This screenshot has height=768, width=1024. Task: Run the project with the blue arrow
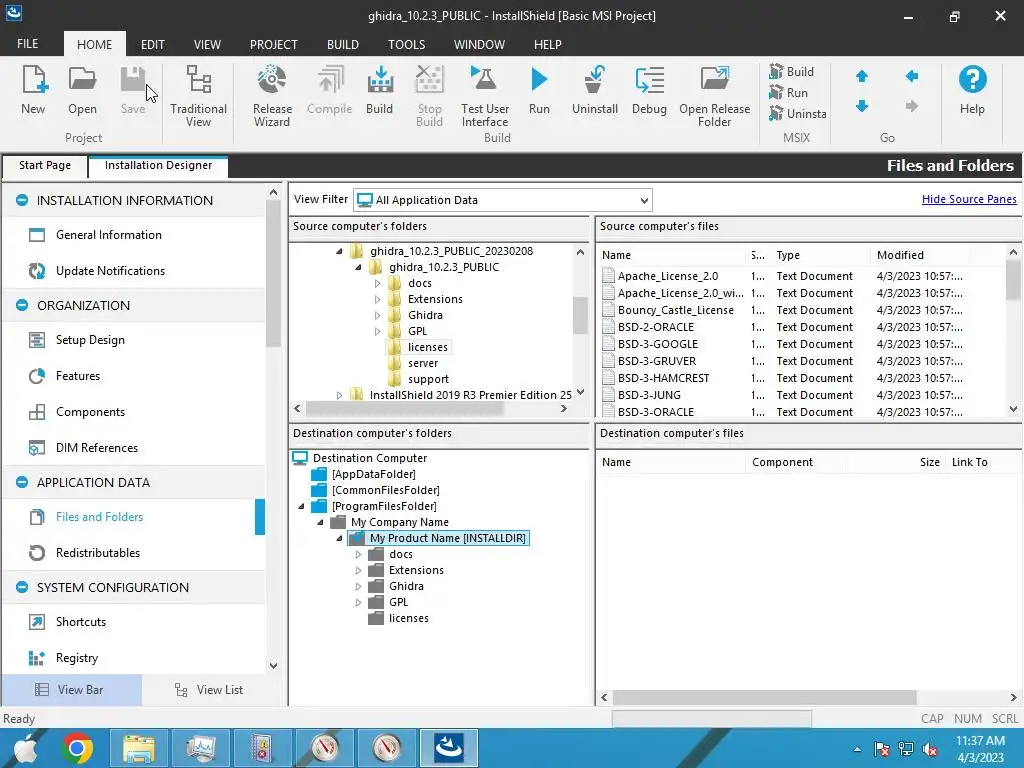[x=539, y=91]
